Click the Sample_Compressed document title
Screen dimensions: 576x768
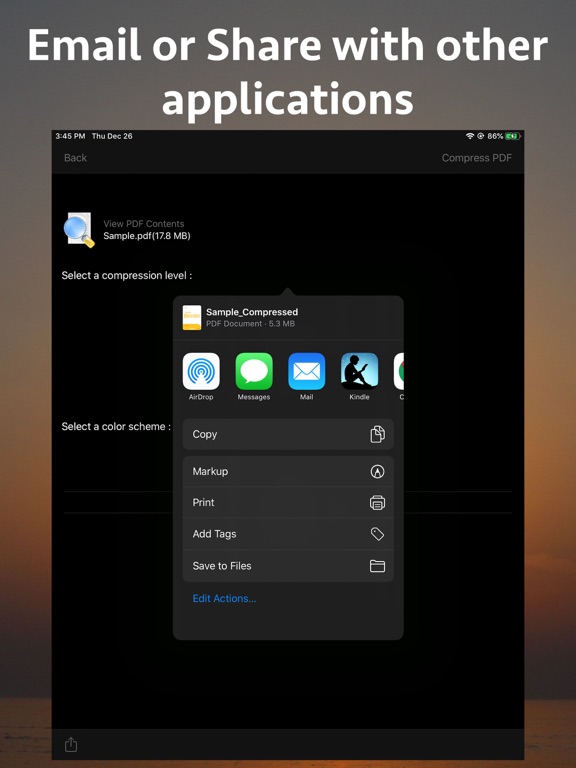[252, 312]
